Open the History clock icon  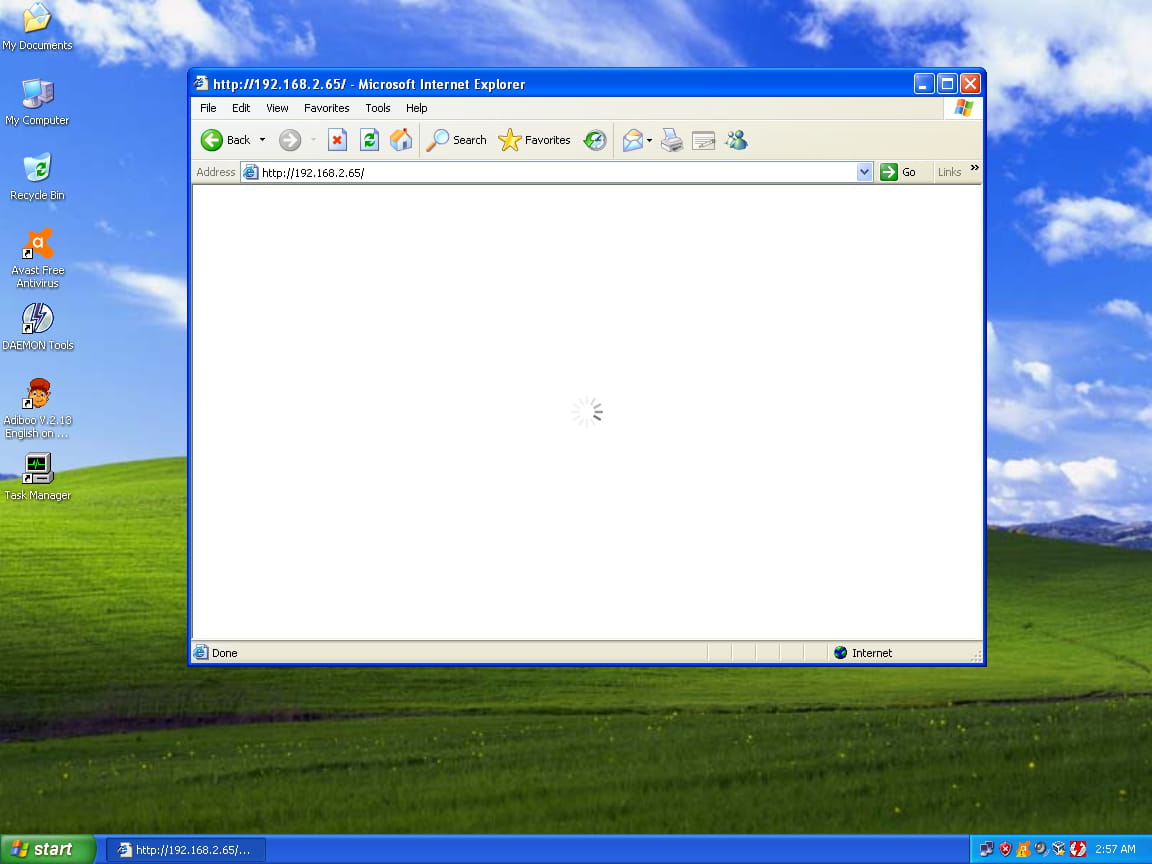(594, 140)
